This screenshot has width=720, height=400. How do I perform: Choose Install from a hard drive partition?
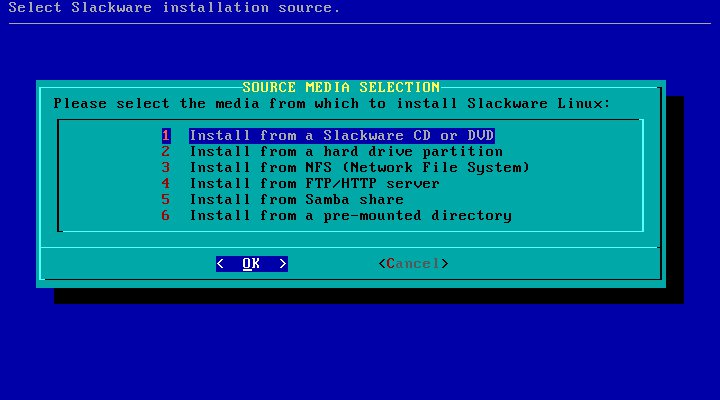346,152
